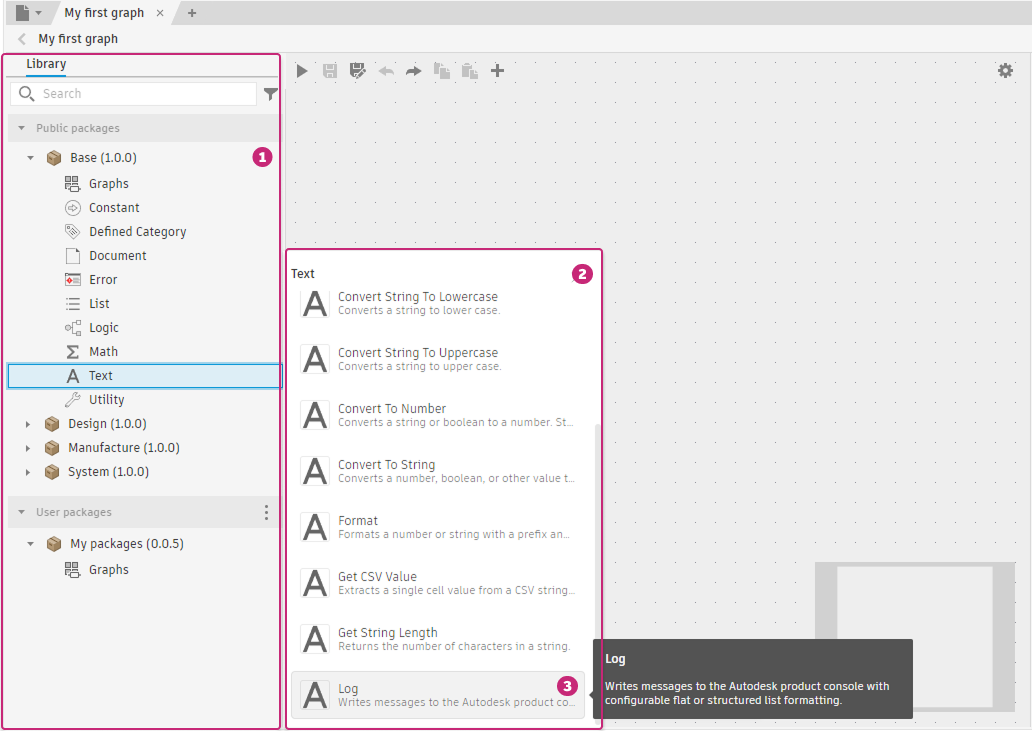Select the Utility category

(x=106, y=400)
